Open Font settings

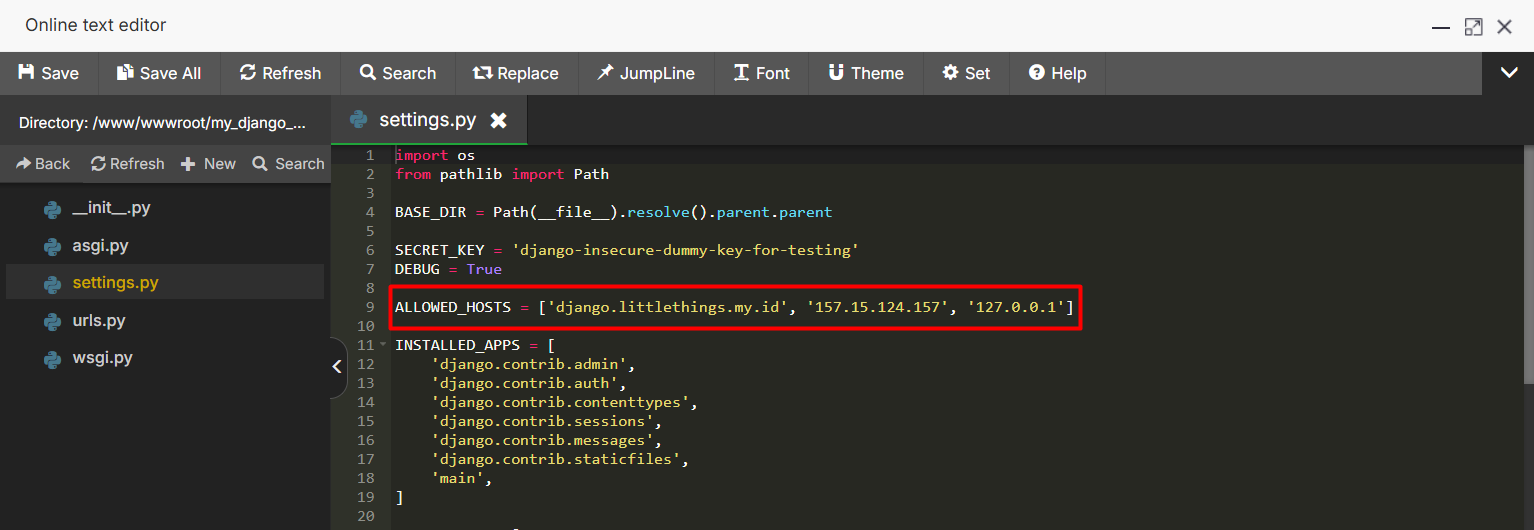tap(761, 73)
